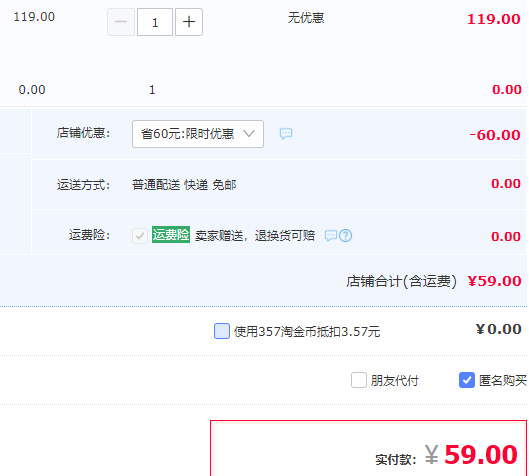Click the 朋友代付 label text
This screenshot has width=529, height=476.
tap(394, 381)
